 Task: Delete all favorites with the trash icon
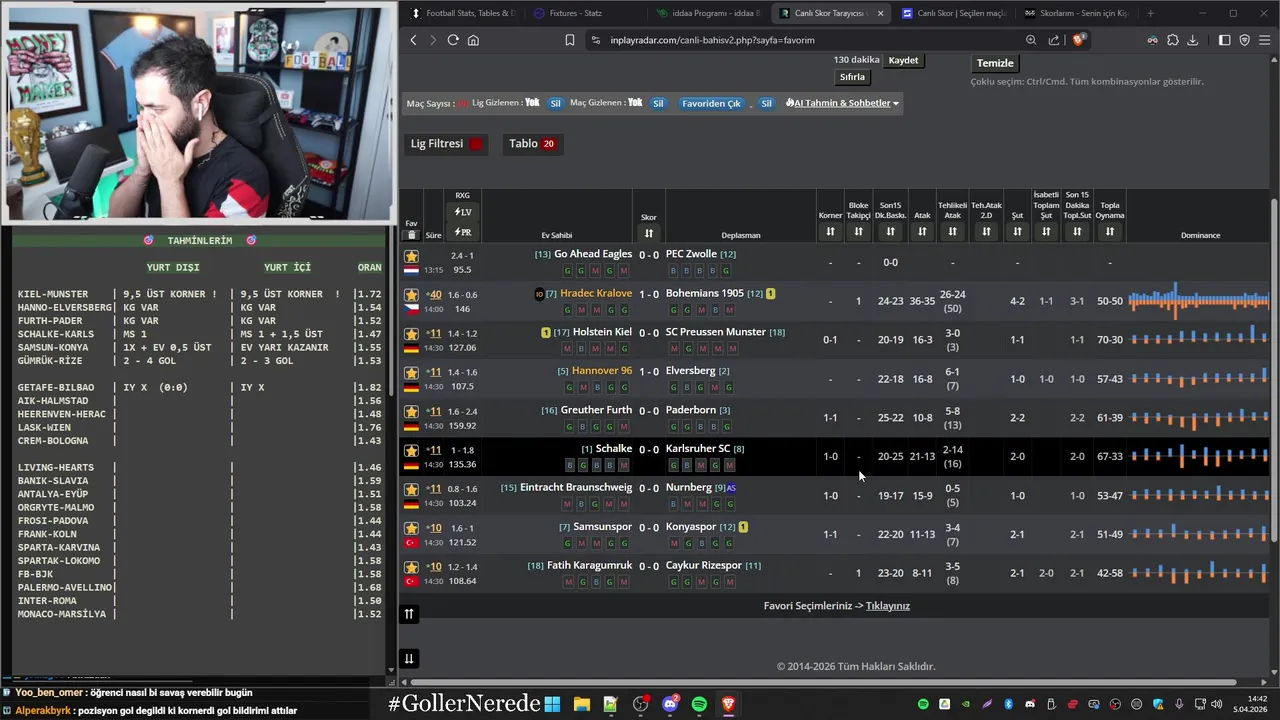point(411,236)
